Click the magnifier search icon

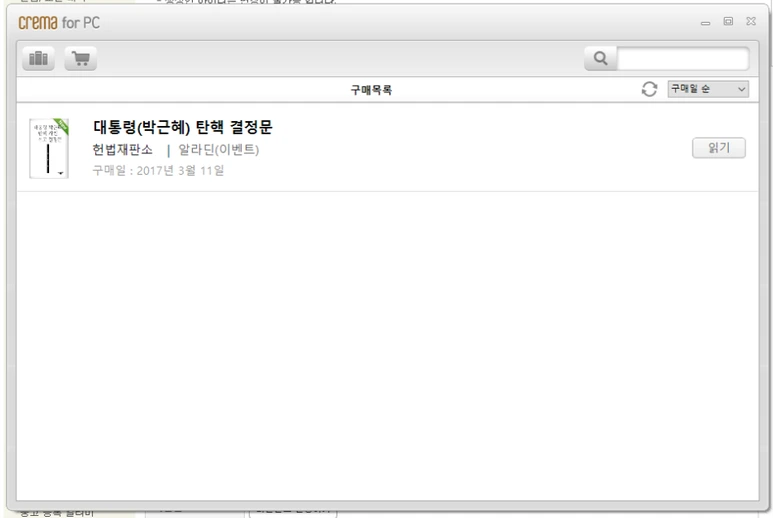pyautogui.click(x=600, y=58)
